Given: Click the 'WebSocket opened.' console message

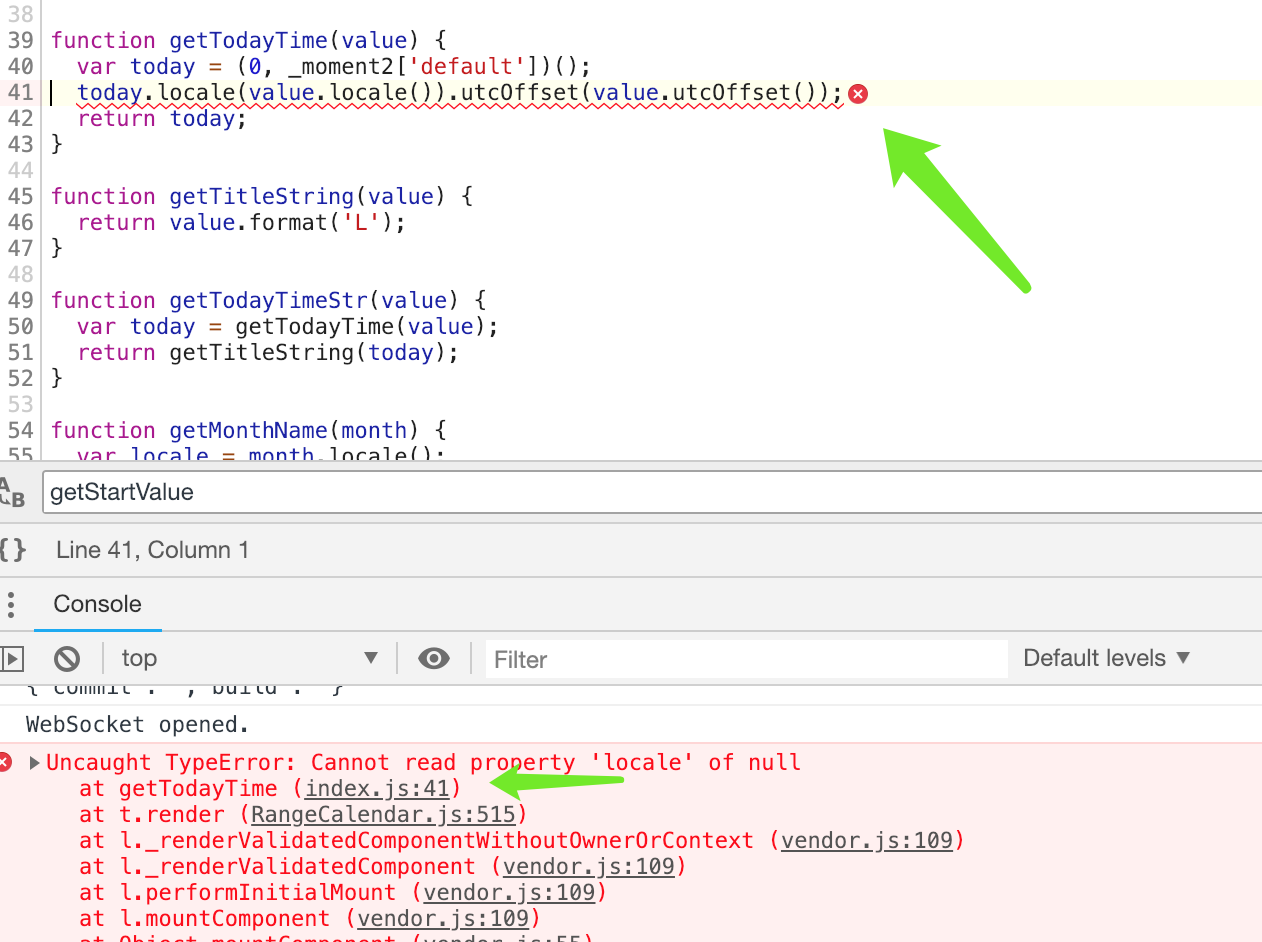Looking at the screenshot, I should point(137,724).
